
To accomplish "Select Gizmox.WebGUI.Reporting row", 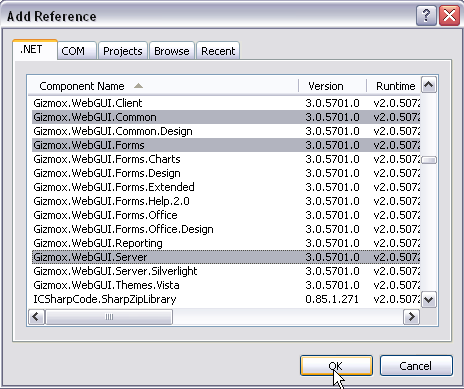I will tap(226, 243).
